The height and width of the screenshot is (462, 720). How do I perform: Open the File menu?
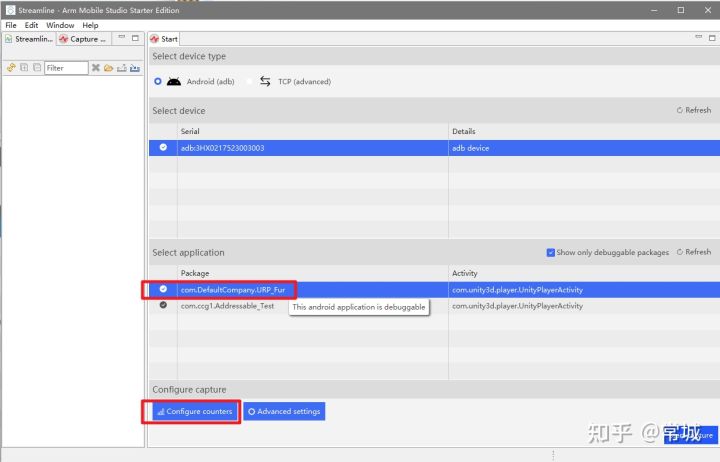(x=11, y=25)
